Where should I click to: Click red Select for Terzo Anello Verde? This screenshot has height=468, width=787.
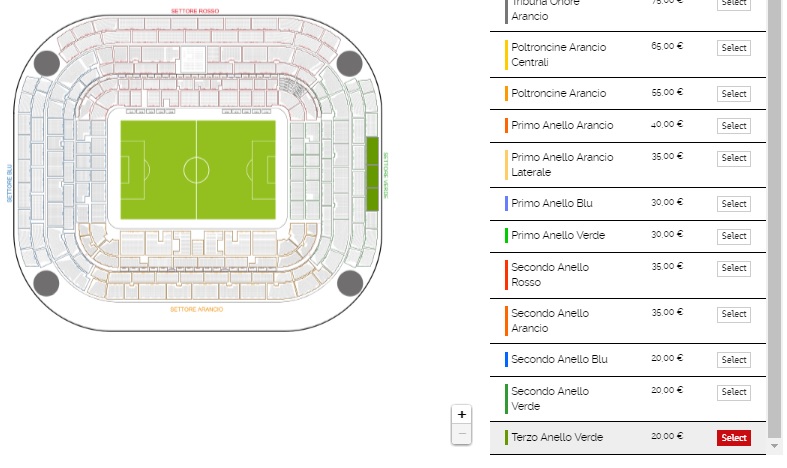733,437
